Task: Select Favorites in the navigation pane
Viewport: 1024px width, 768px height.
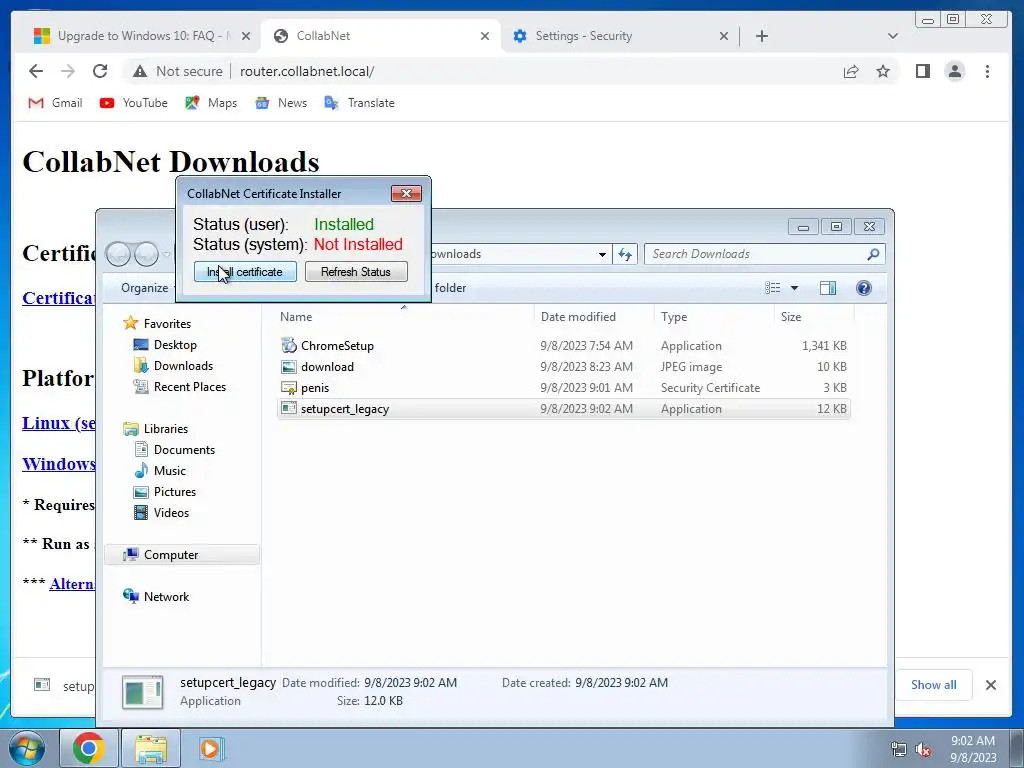Action: [167, 324]
